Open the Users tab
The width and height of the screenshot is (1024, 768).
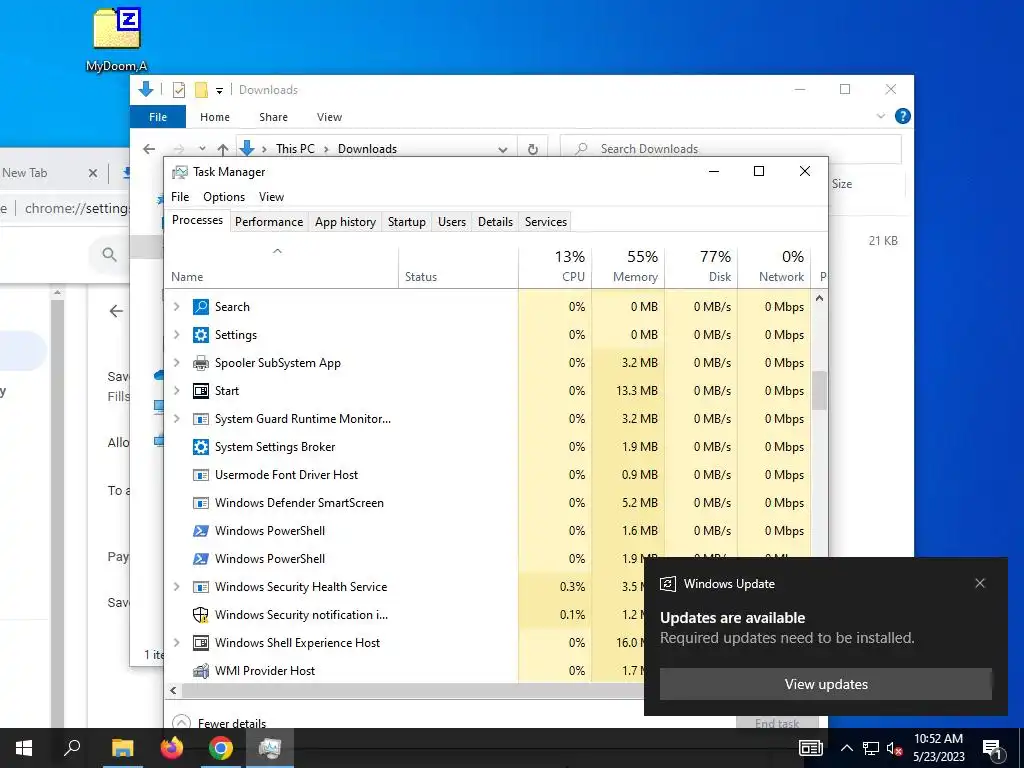click(452, 221)
